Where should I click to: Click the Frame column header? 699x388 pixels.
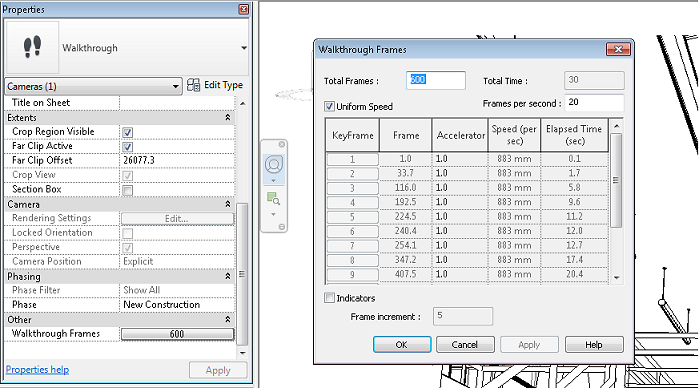click(x=406, y=135)
